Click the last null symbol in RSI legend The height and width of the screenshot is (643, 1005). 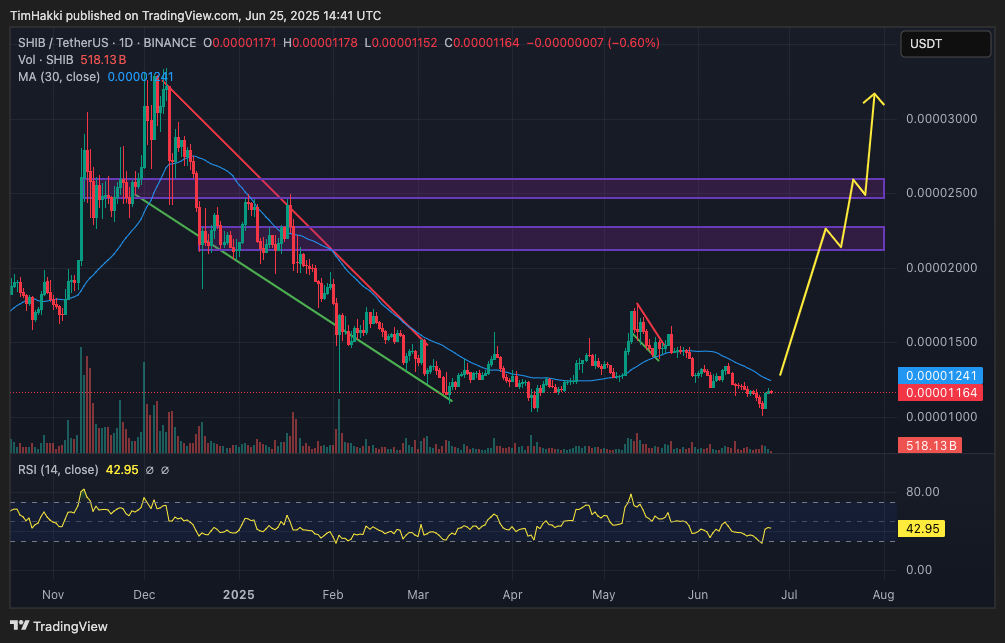click(165, 470)
